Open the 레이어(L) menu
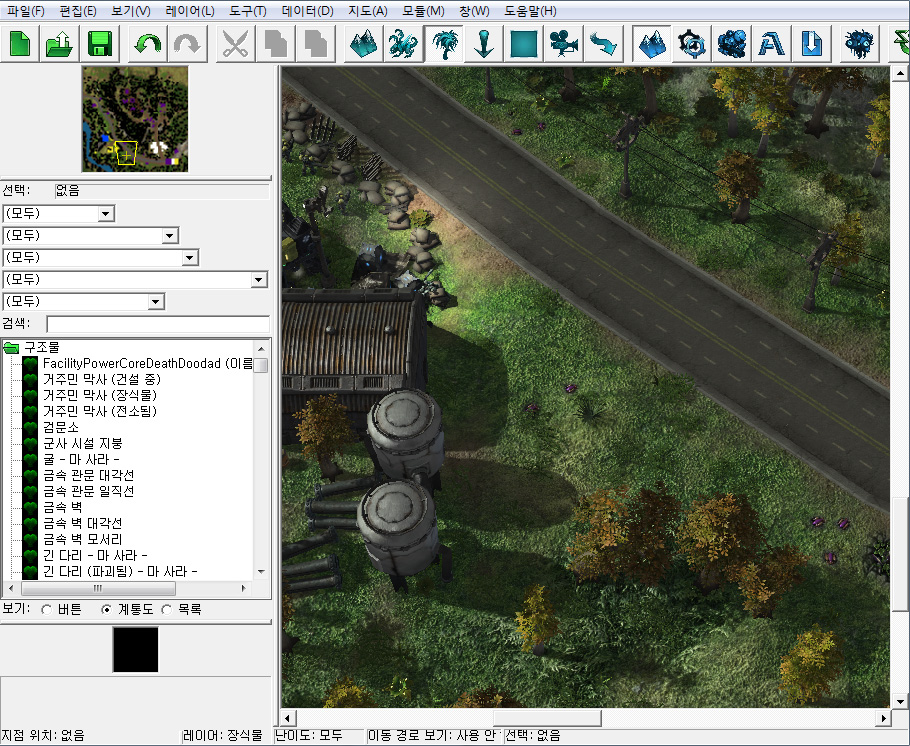The height and width of the screenshot is (746, 910). pyautogui.click(x=190, y=11)
